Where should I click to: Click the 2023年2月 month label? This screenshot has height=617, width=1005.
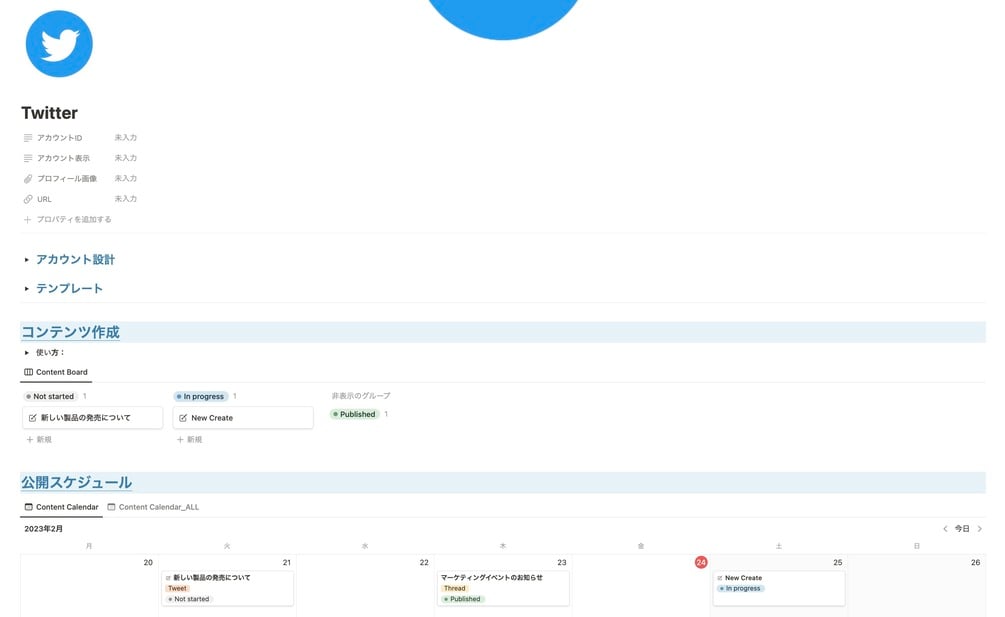click(44, 529)
